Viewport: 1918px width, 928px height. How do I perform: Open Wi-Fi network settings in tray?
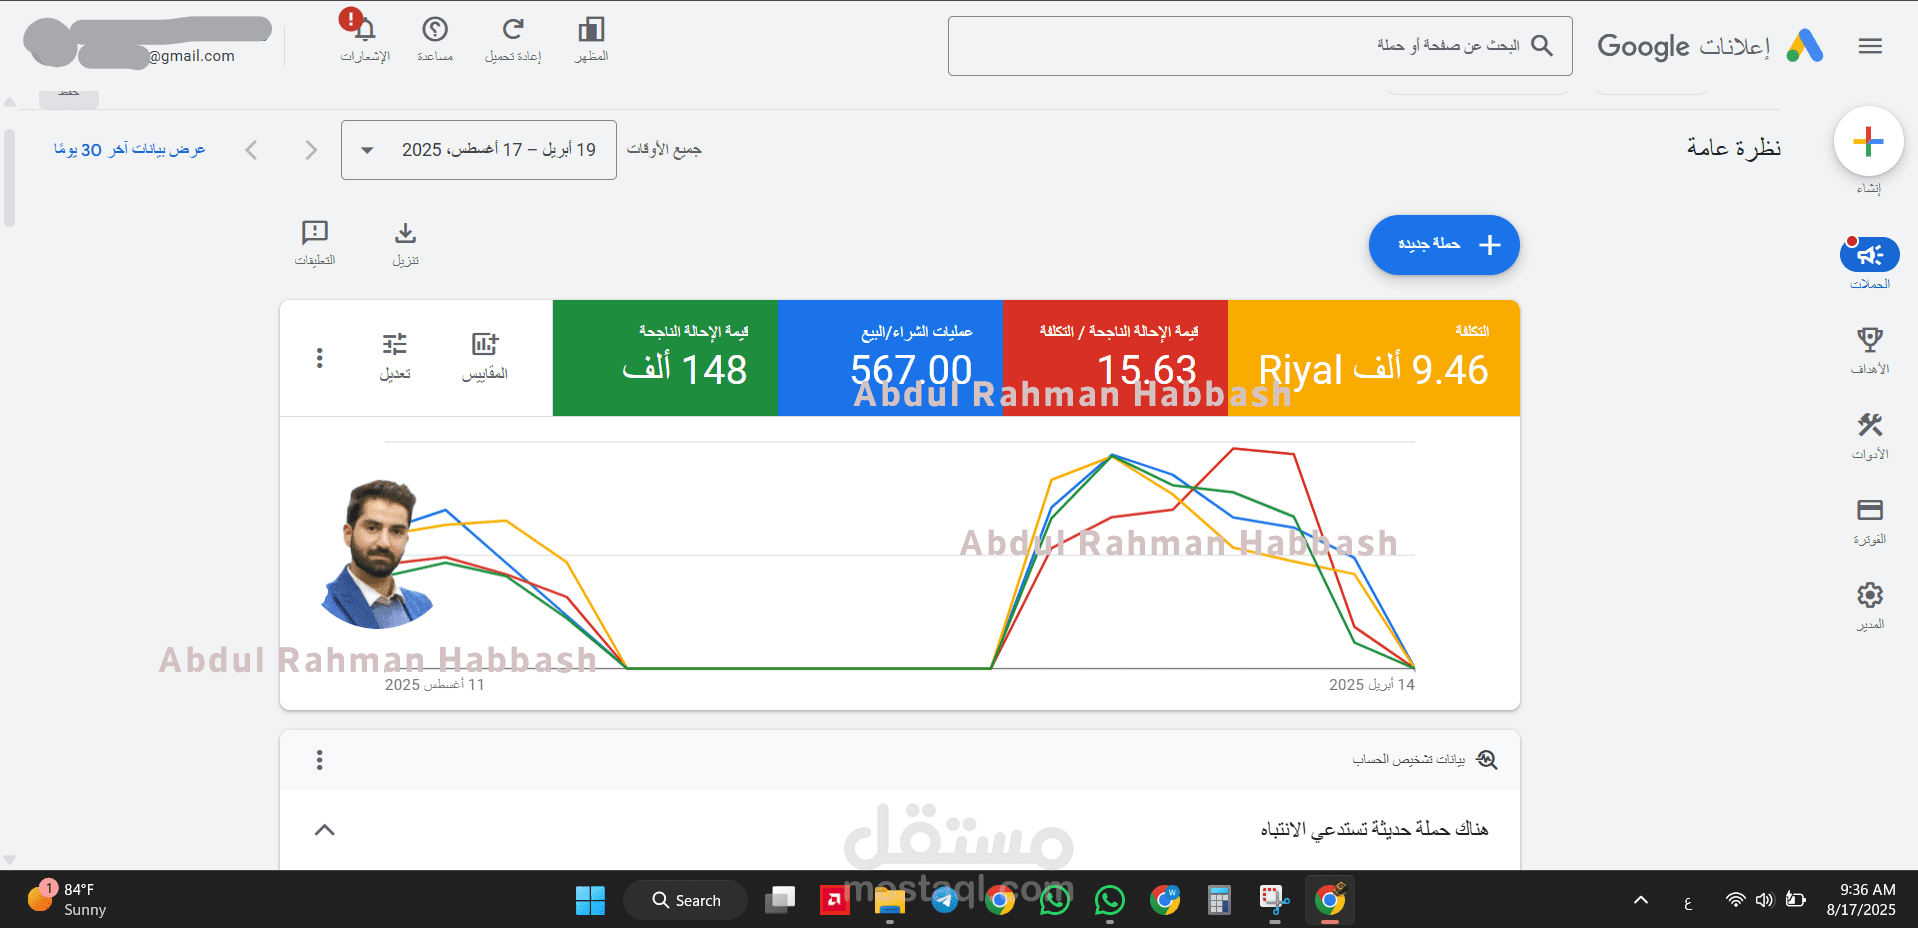pyautogui.click(x=1736, y=900)
